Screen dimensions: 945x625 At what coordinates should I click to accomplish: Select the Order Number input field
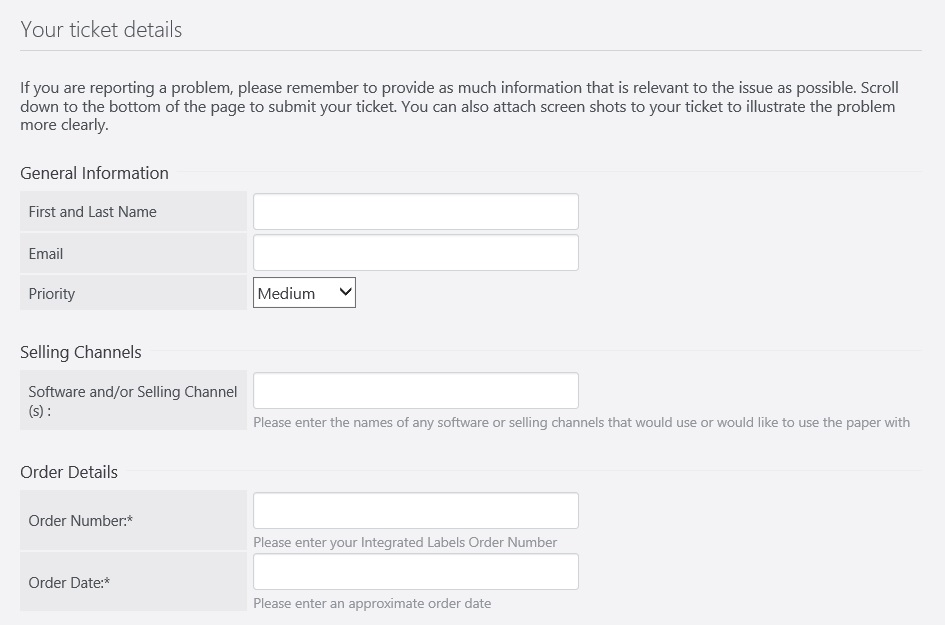point(416,510)
